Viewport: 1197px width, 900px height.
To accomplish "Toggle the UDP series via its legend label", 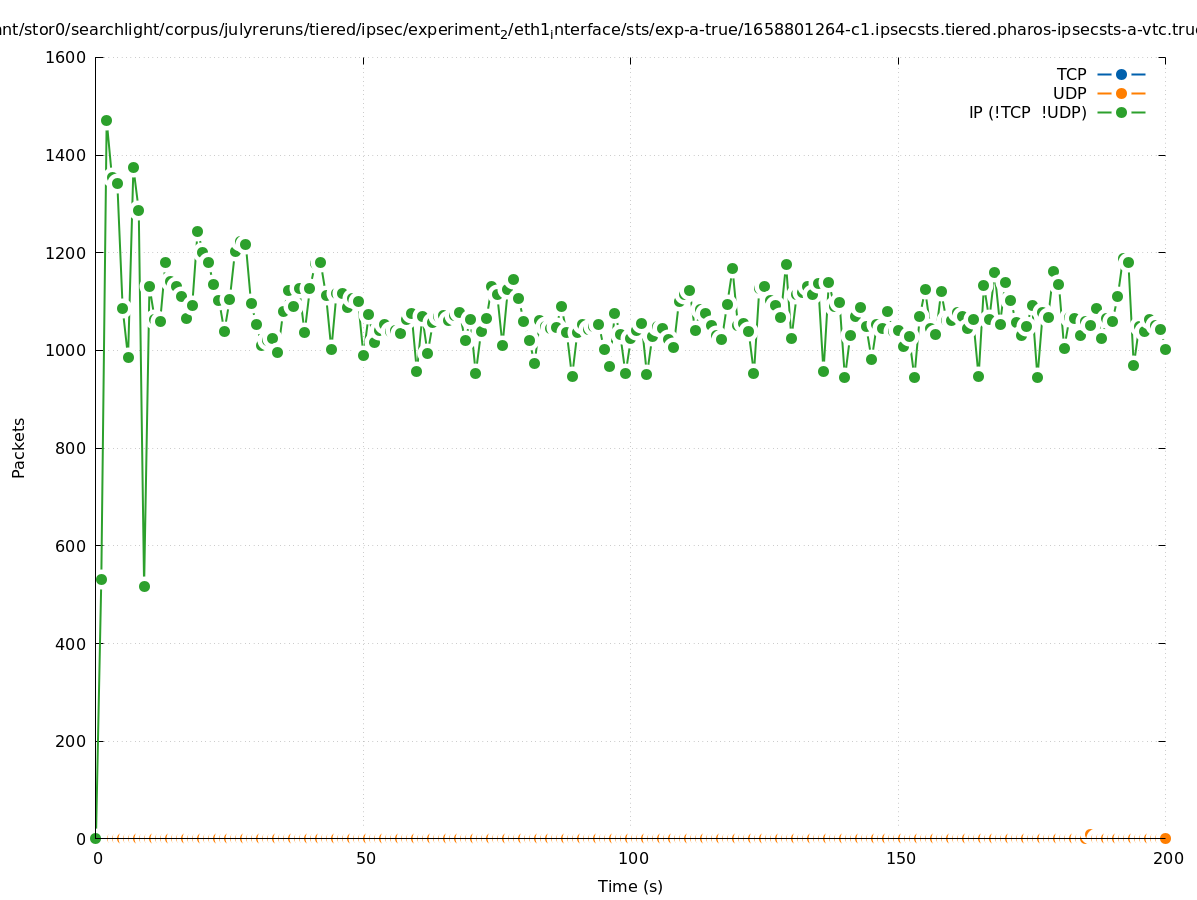I will point(1069,93).
